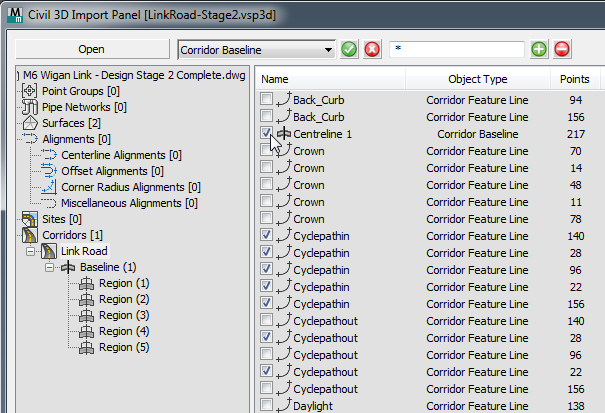Sort by the Object Type column header

pos(478,79)
